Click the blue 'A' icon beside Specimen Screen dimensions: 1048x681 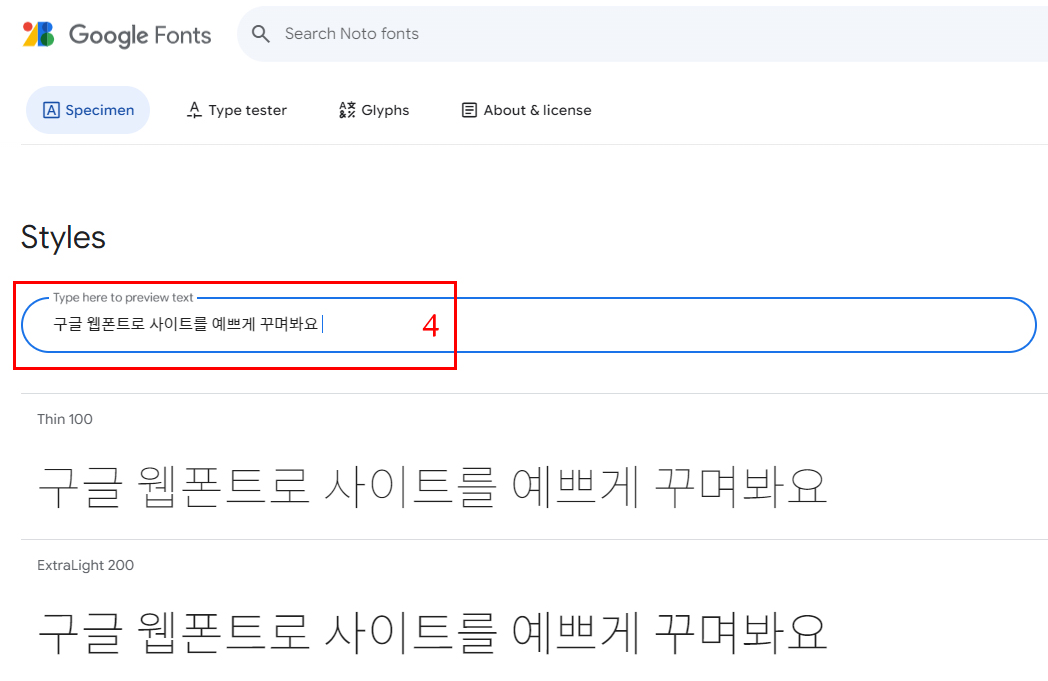(51, 110)
